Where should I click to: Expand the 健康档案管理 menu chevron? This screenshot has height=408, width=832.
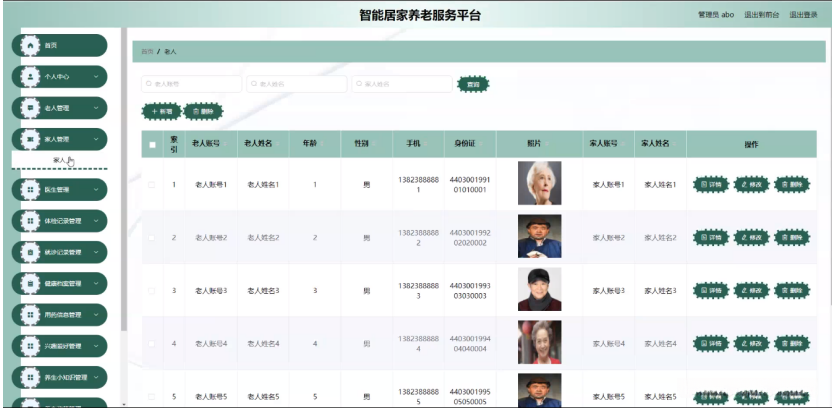pos(96,283)
